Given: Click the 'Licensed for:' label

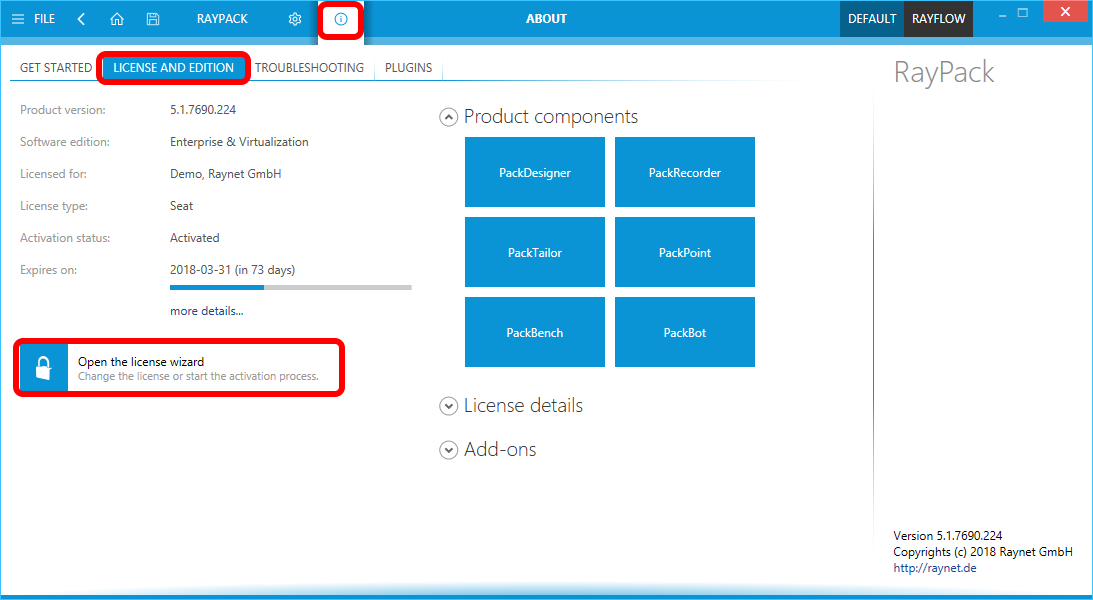Looking at the screenshot, I should pos(54,174).
